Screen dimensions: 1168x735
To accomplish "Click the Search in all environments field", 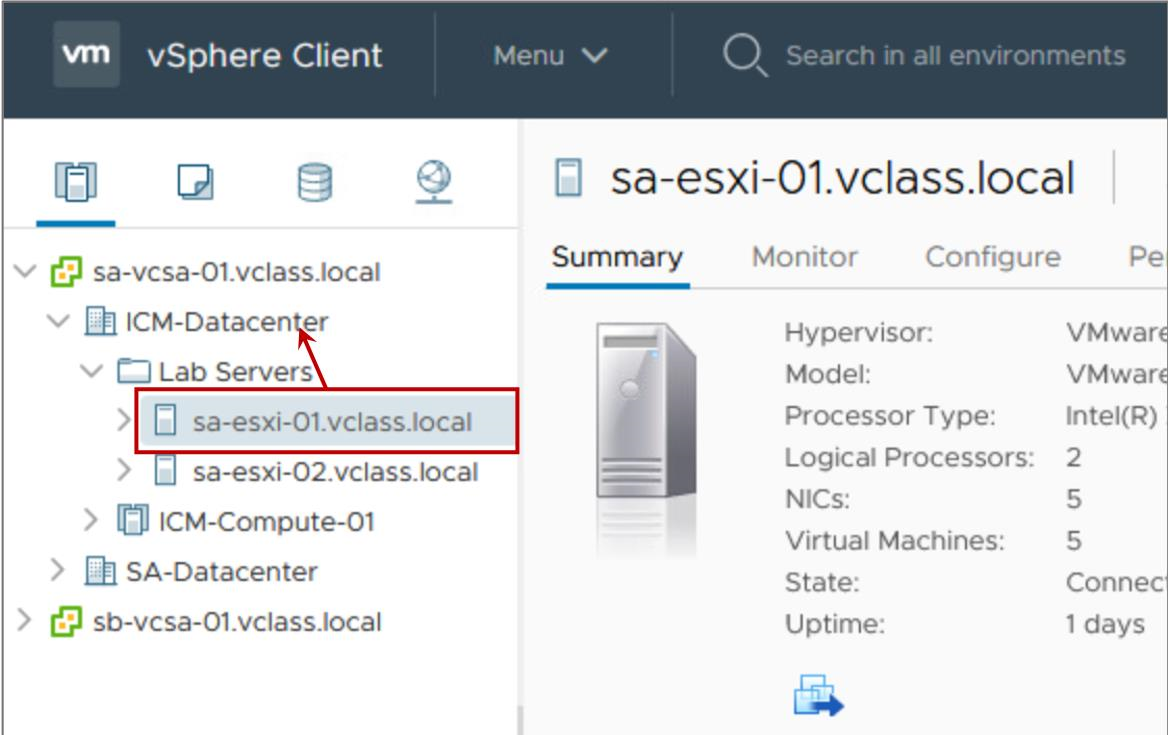I will click(956, 55).
